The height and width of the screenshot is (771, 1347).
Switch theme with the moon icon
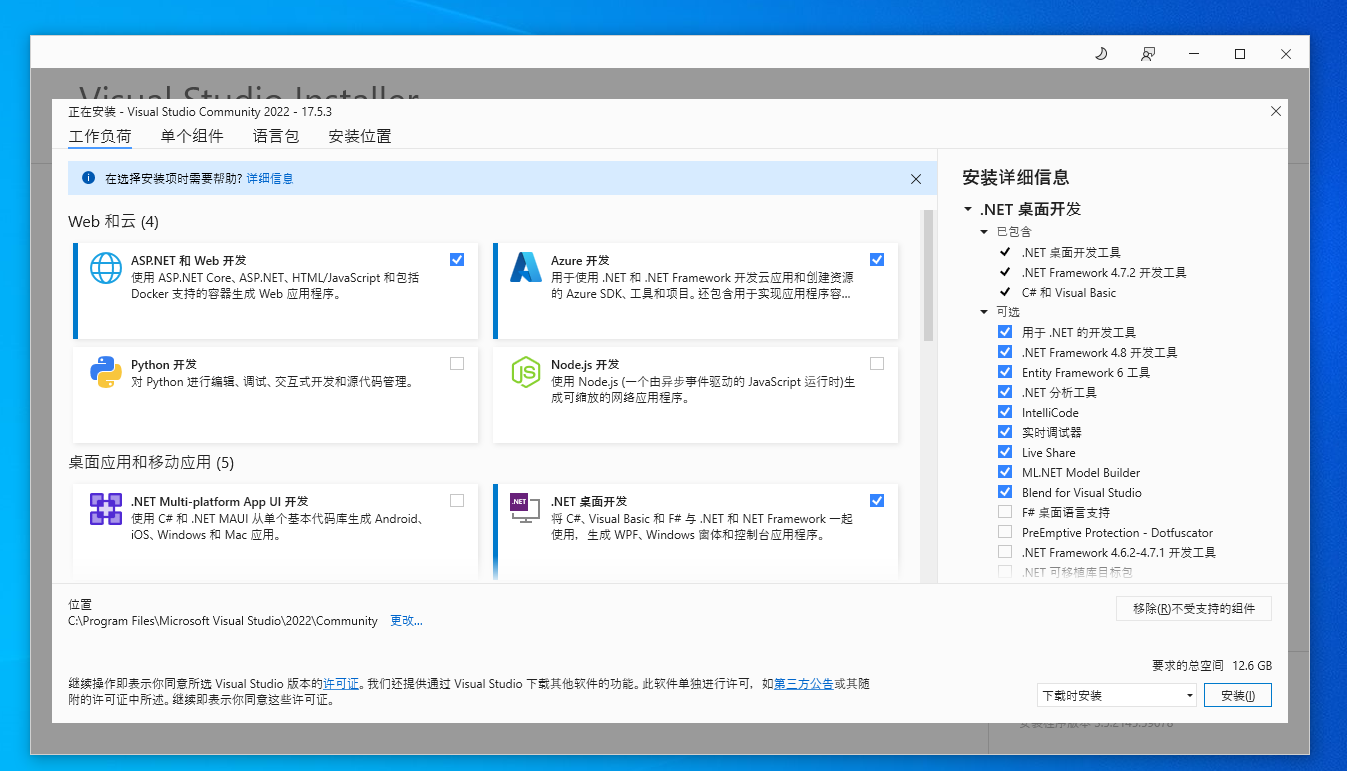click(x=1101, y=53)
